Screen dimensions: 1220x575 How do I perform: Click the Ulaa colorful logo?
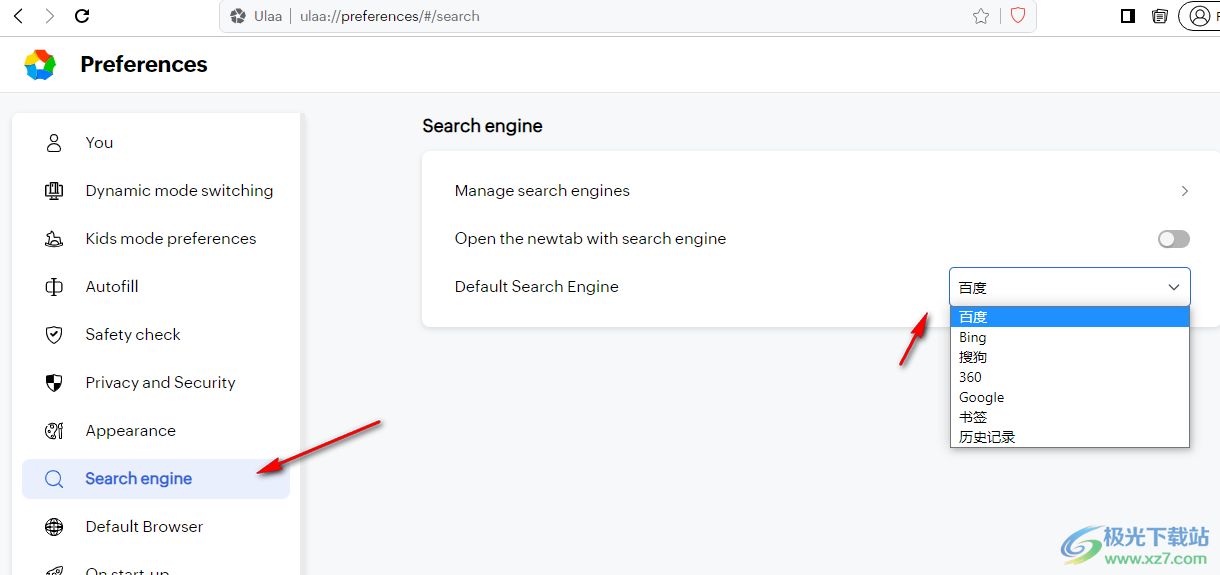point(40,64)
